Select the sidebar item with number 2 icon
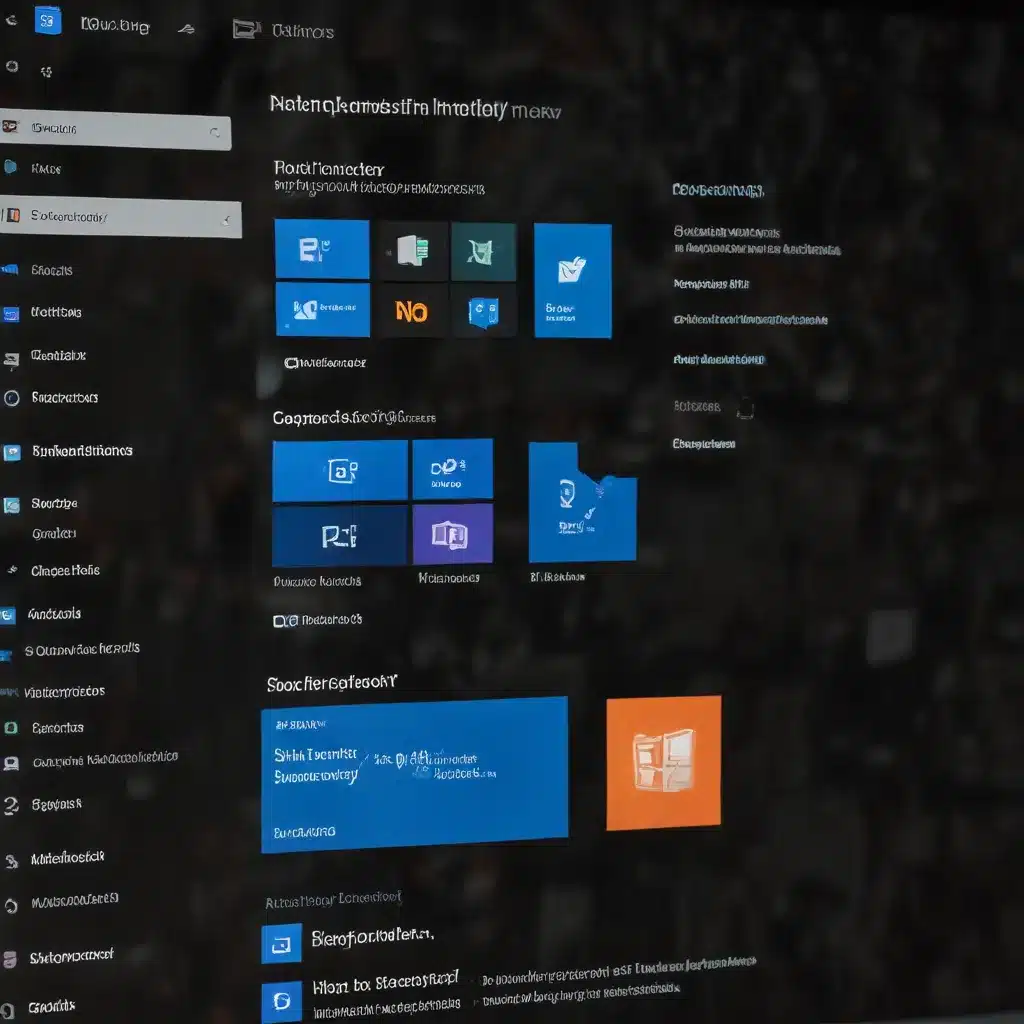 (x=44, y=805)
